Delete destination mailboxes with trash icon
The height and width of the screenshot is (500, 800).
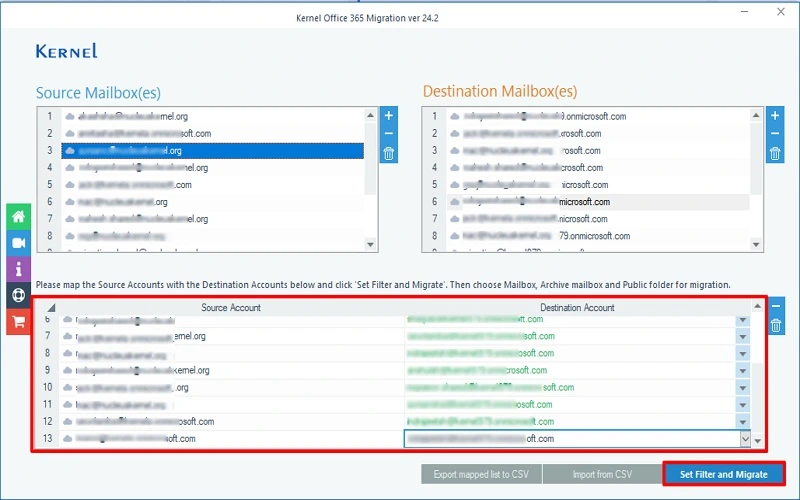[774, 153]
